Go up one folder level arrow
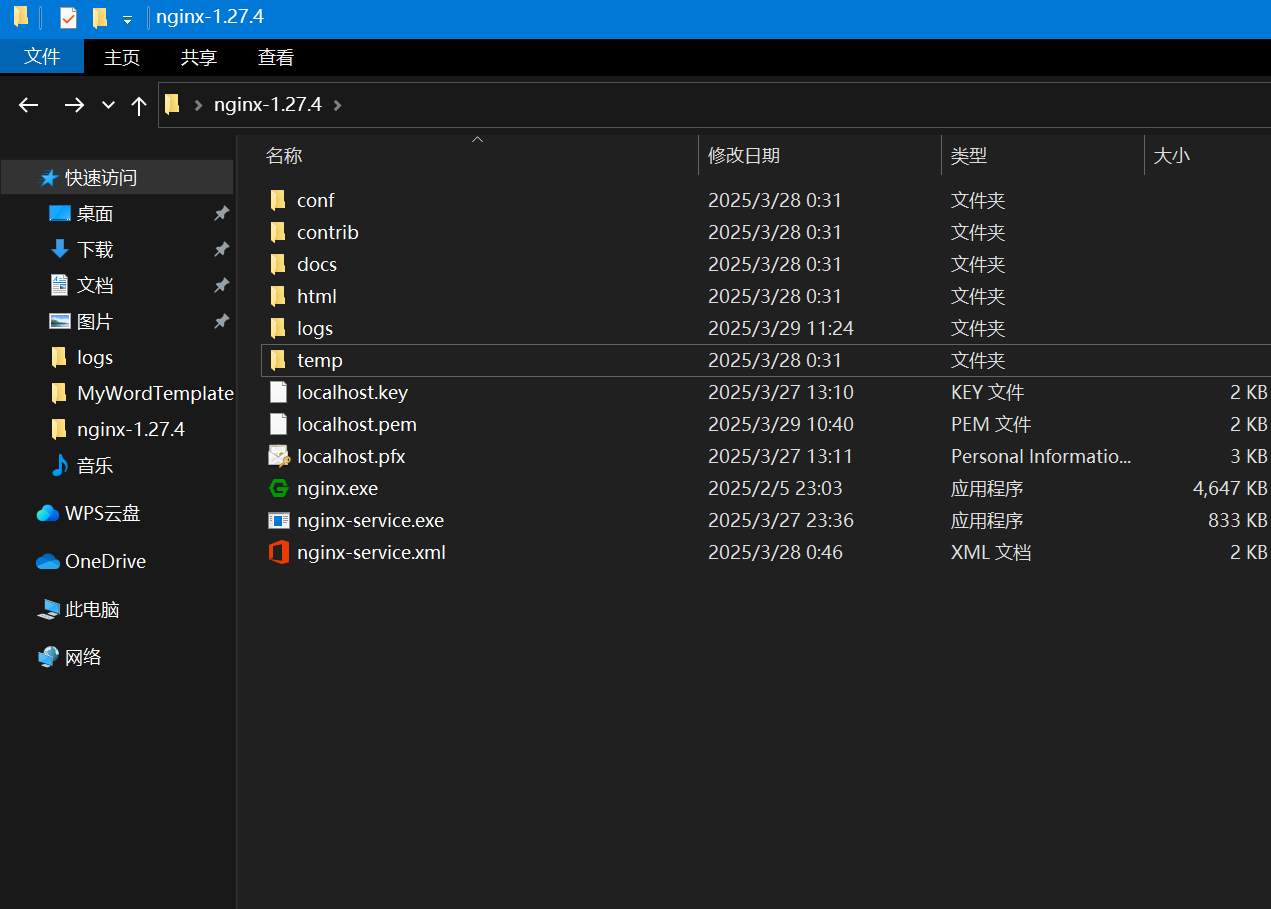Screen dimensions: 1271x909 tap(139, 105)
